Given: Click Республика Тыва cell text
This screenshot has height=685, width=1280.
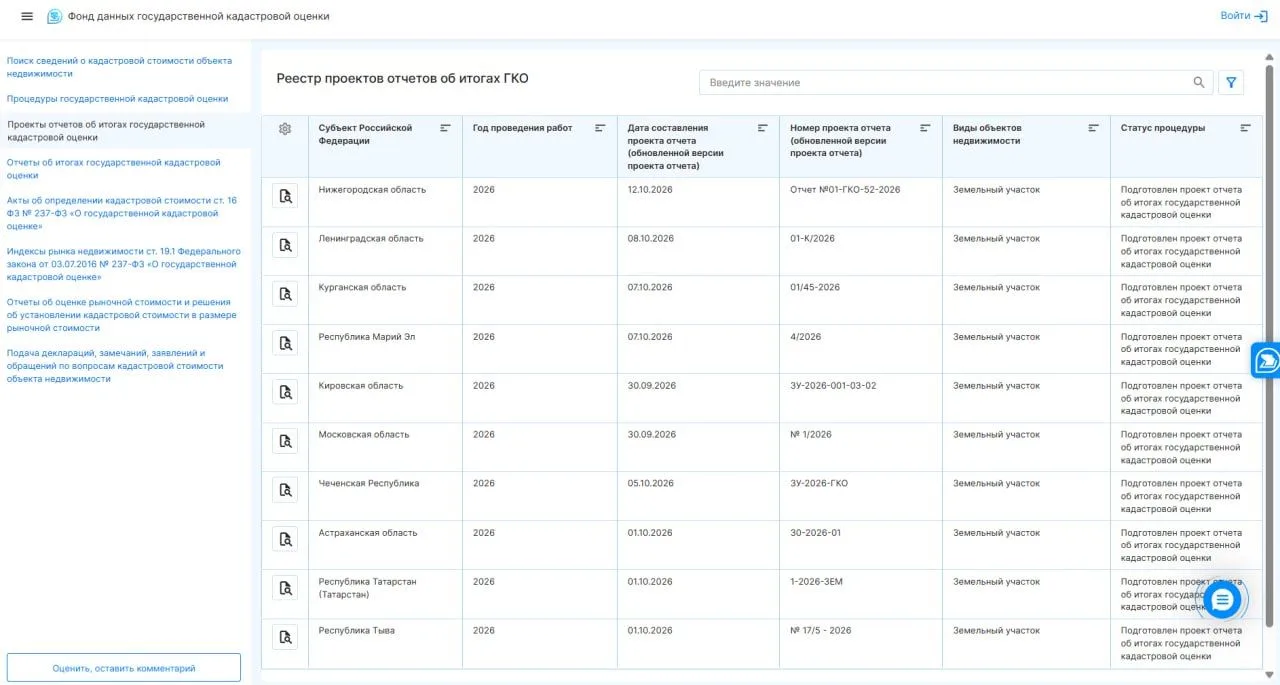Looking at the screenshot, I should (x=358, y=631).
